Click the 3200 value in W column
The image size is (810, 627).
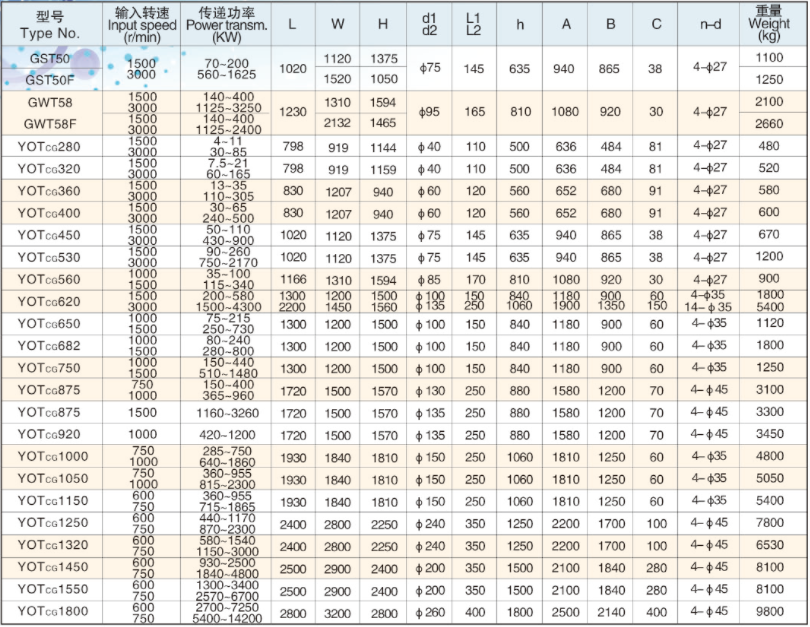(x=338, y=614)
